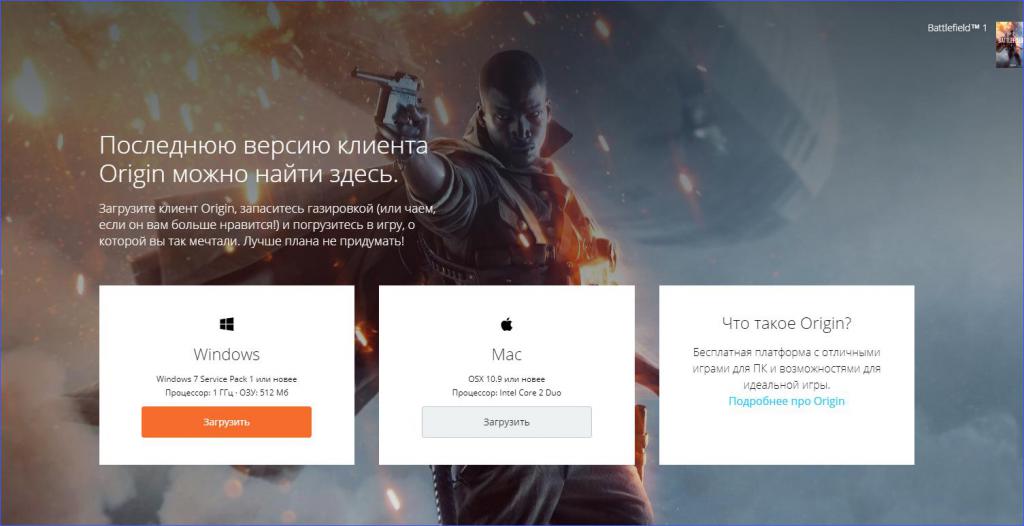Viewport: 1024px width, 526px height.
Task: Click the Последнюю версию клиента Origin headline
Action: click(x=264, y=159)
